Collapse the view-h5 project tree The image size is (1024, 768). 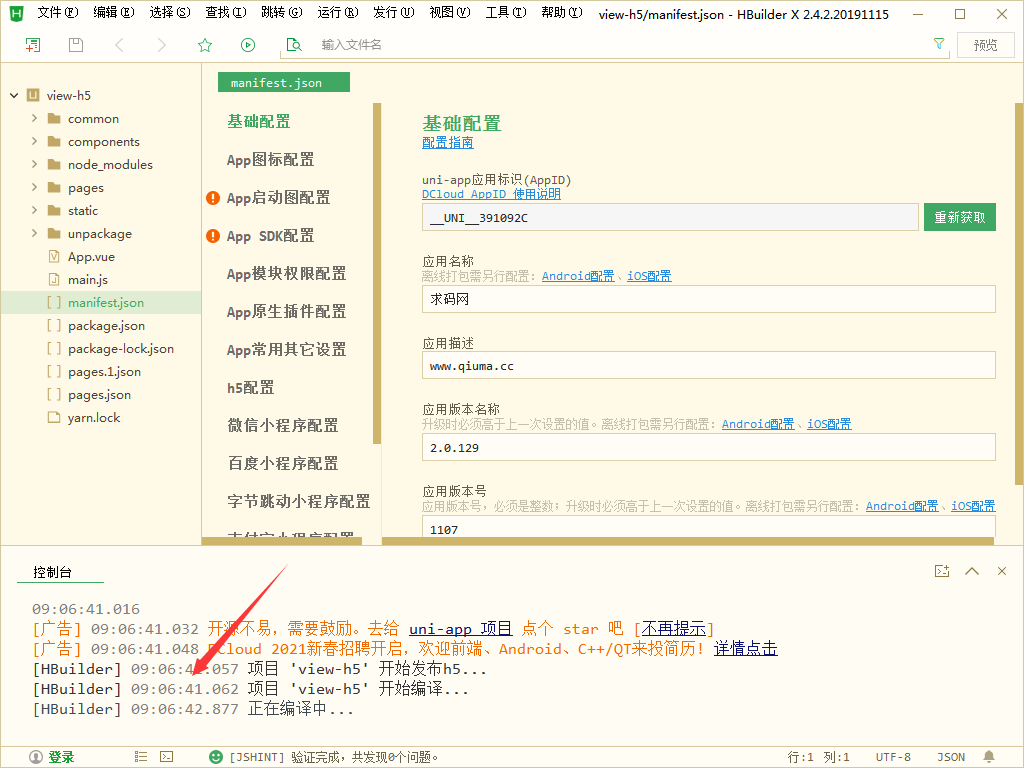pyautogui.click(x=14, y=95)
